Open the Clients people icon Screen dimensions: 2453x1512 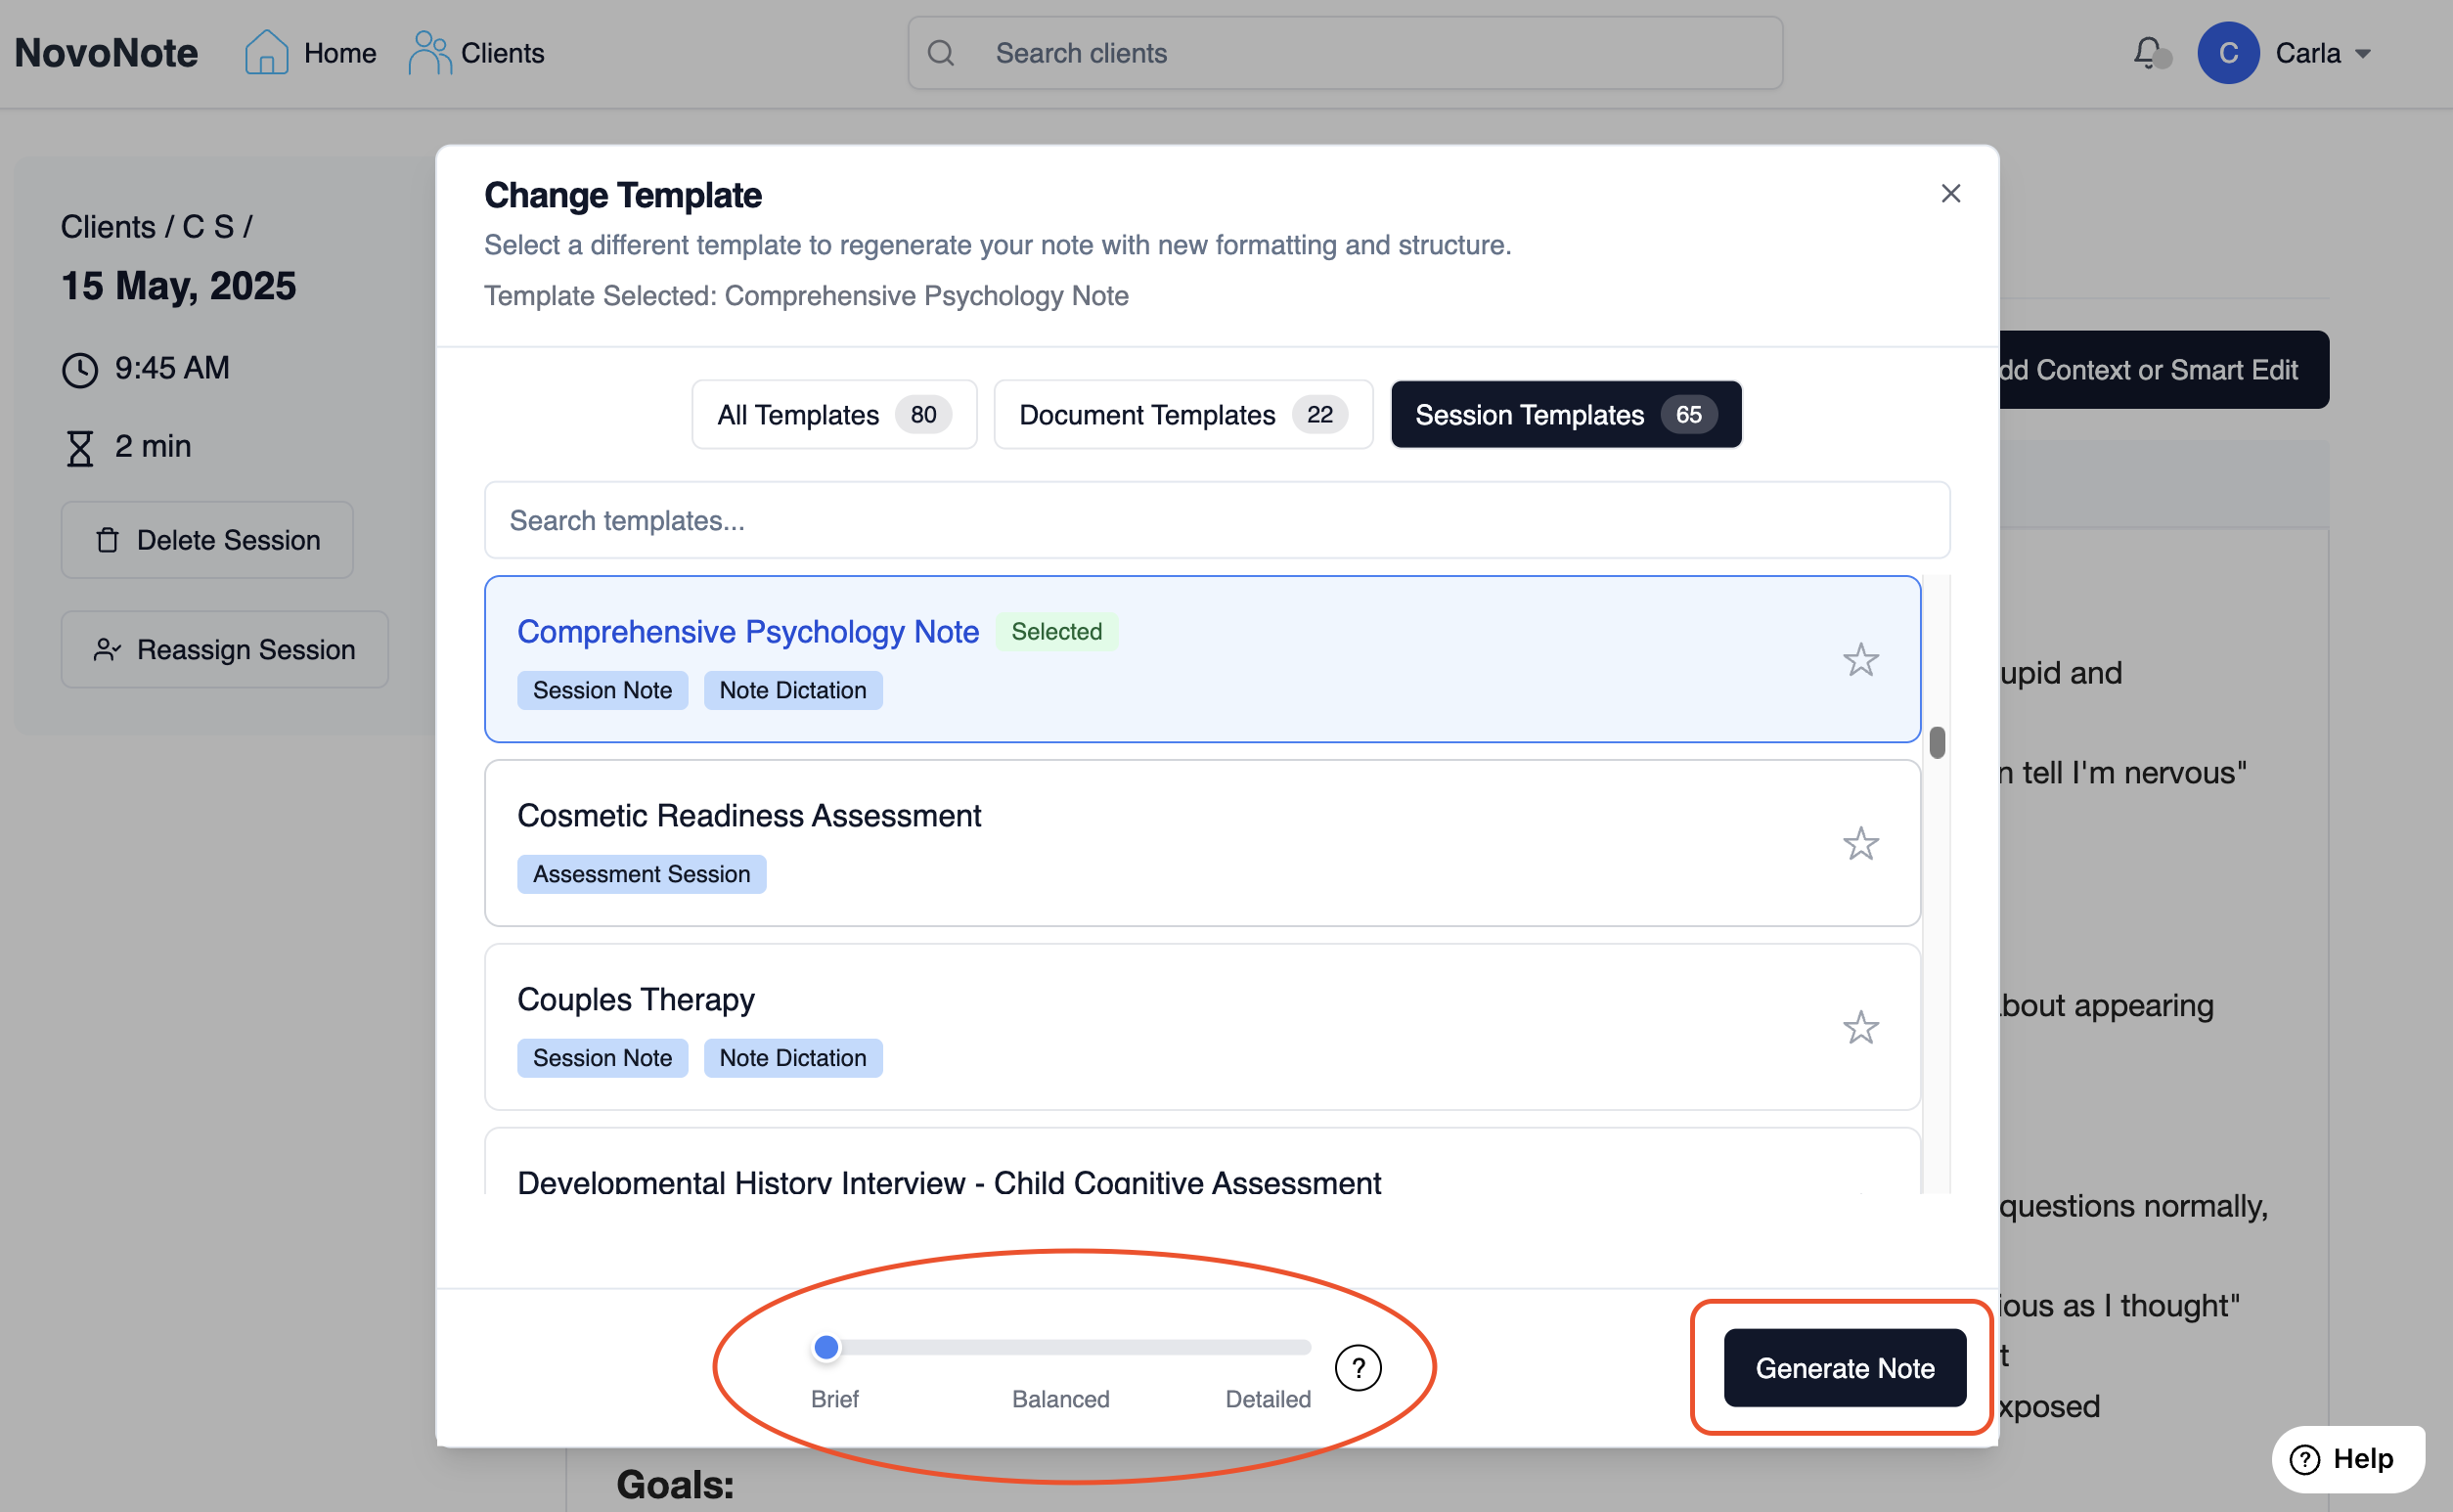[429, 52]
